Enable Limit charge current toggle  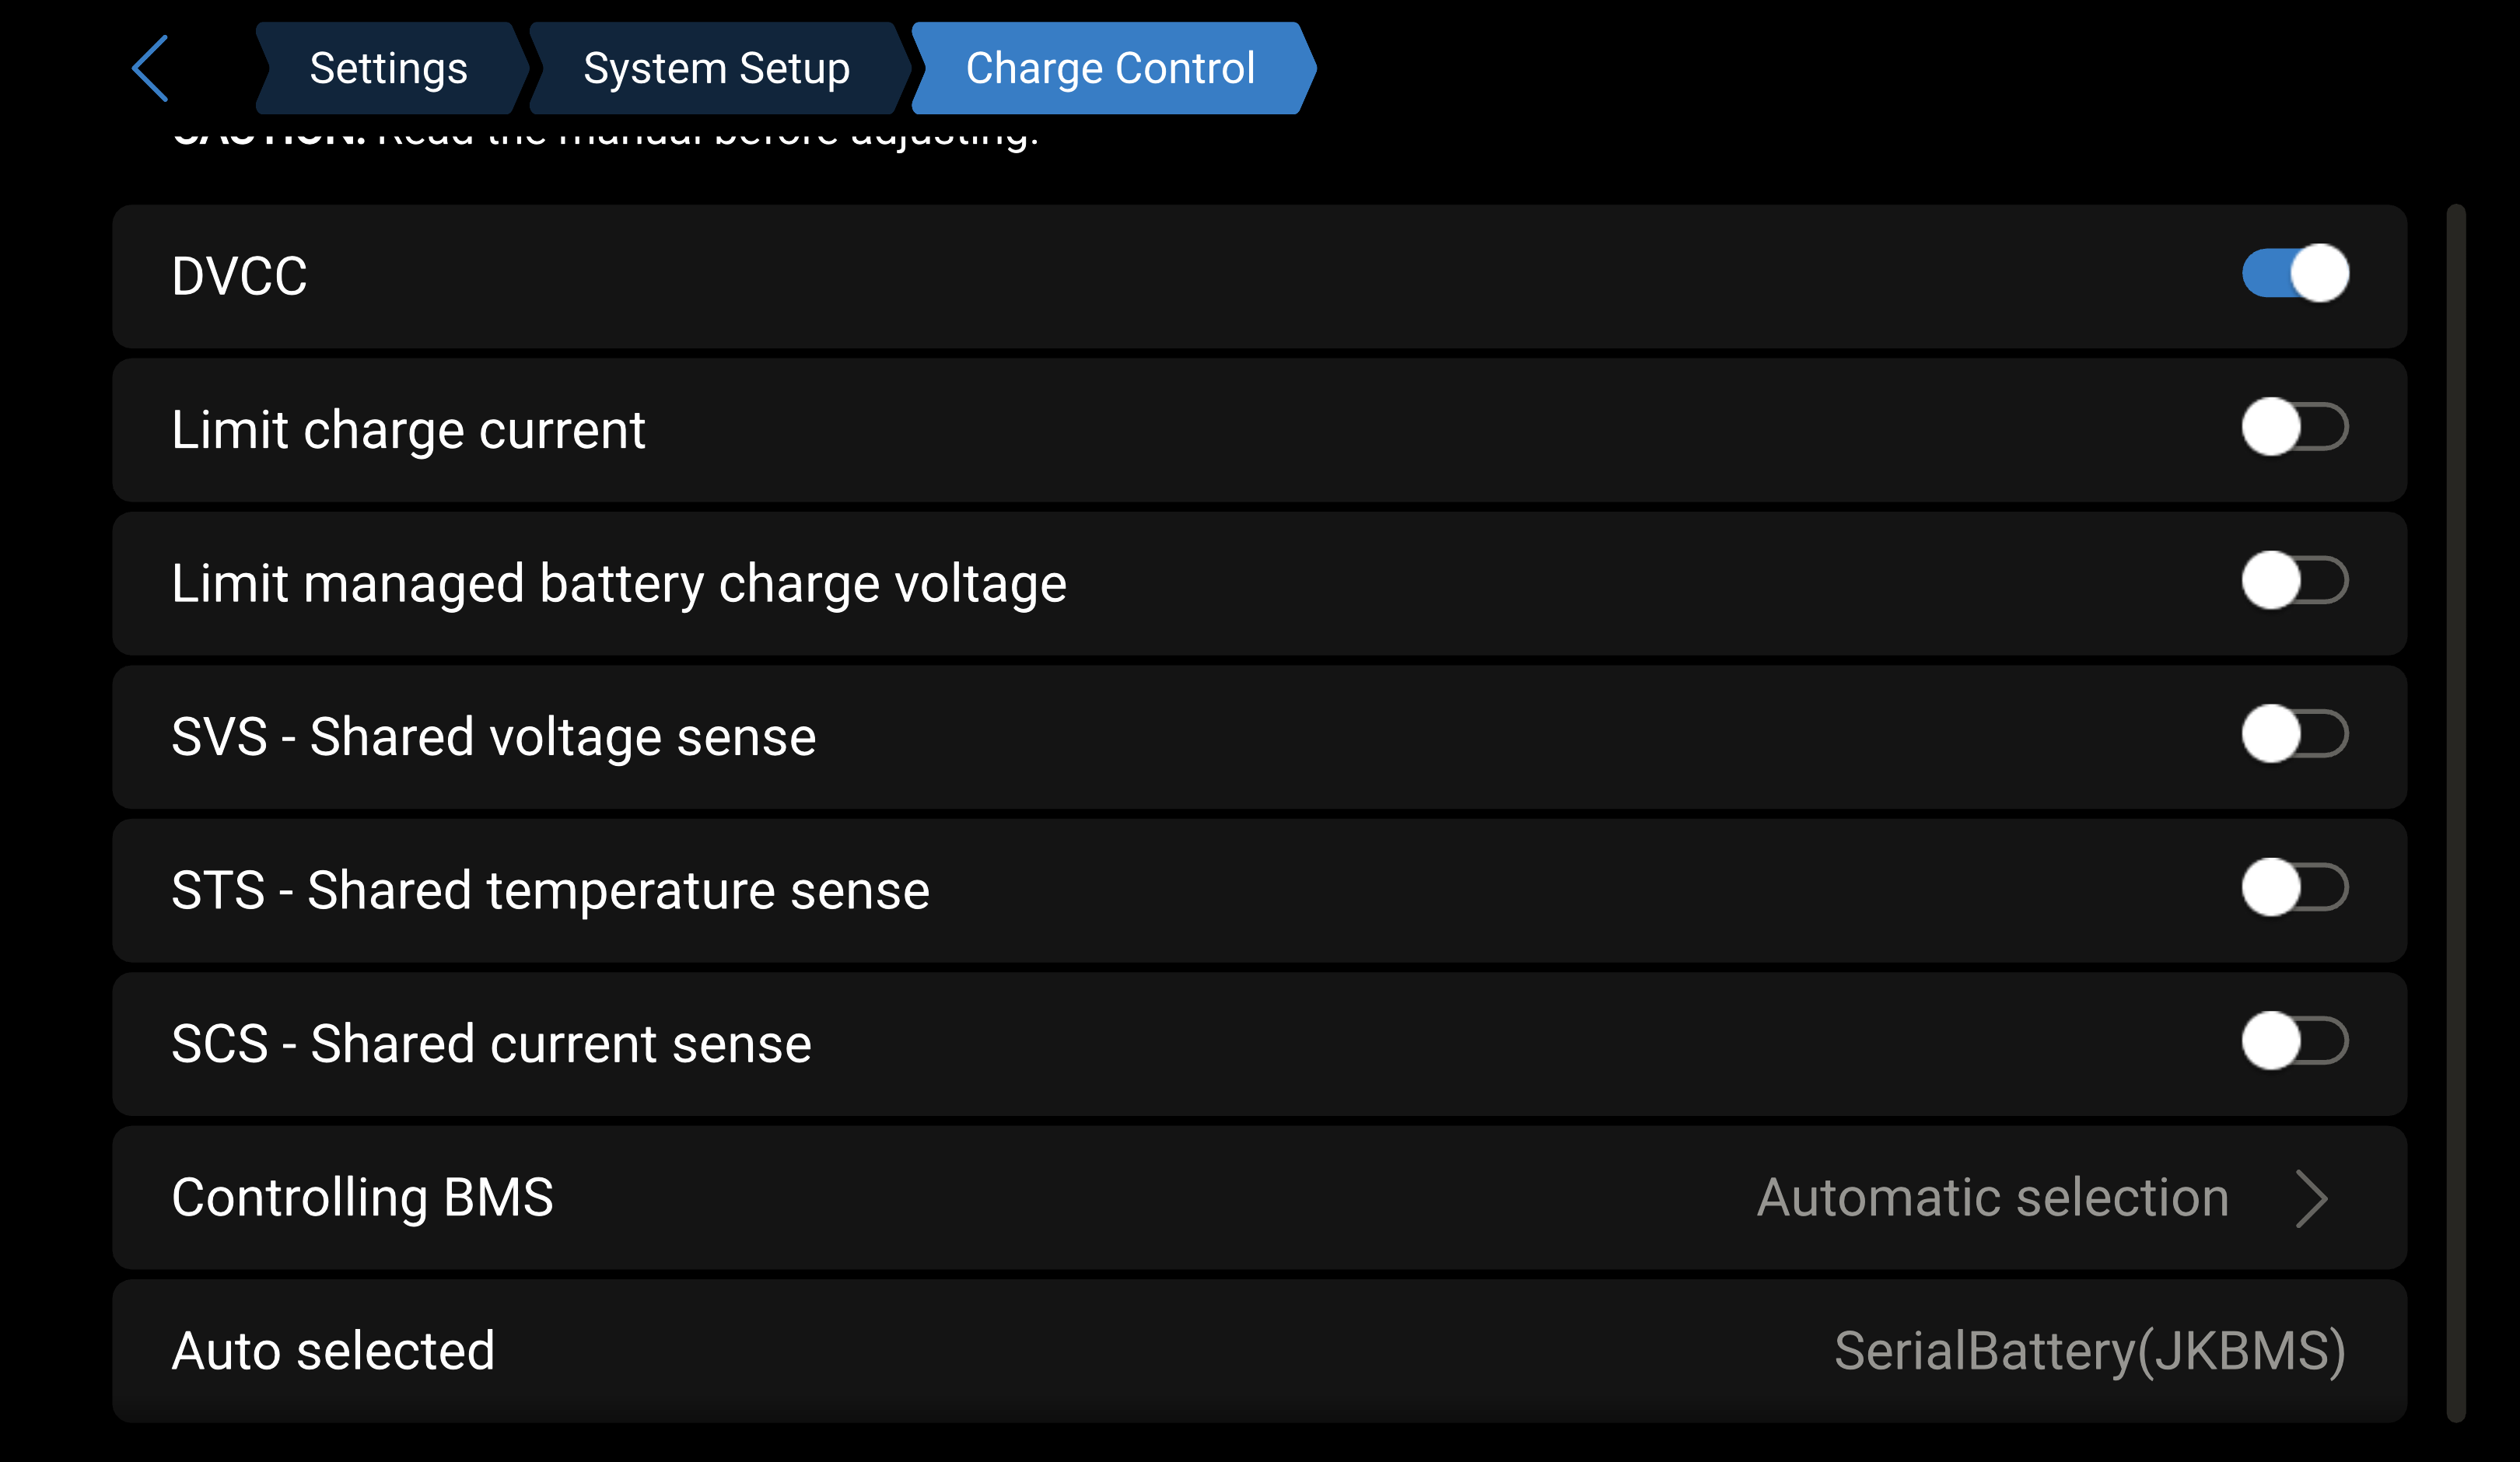2295,427
